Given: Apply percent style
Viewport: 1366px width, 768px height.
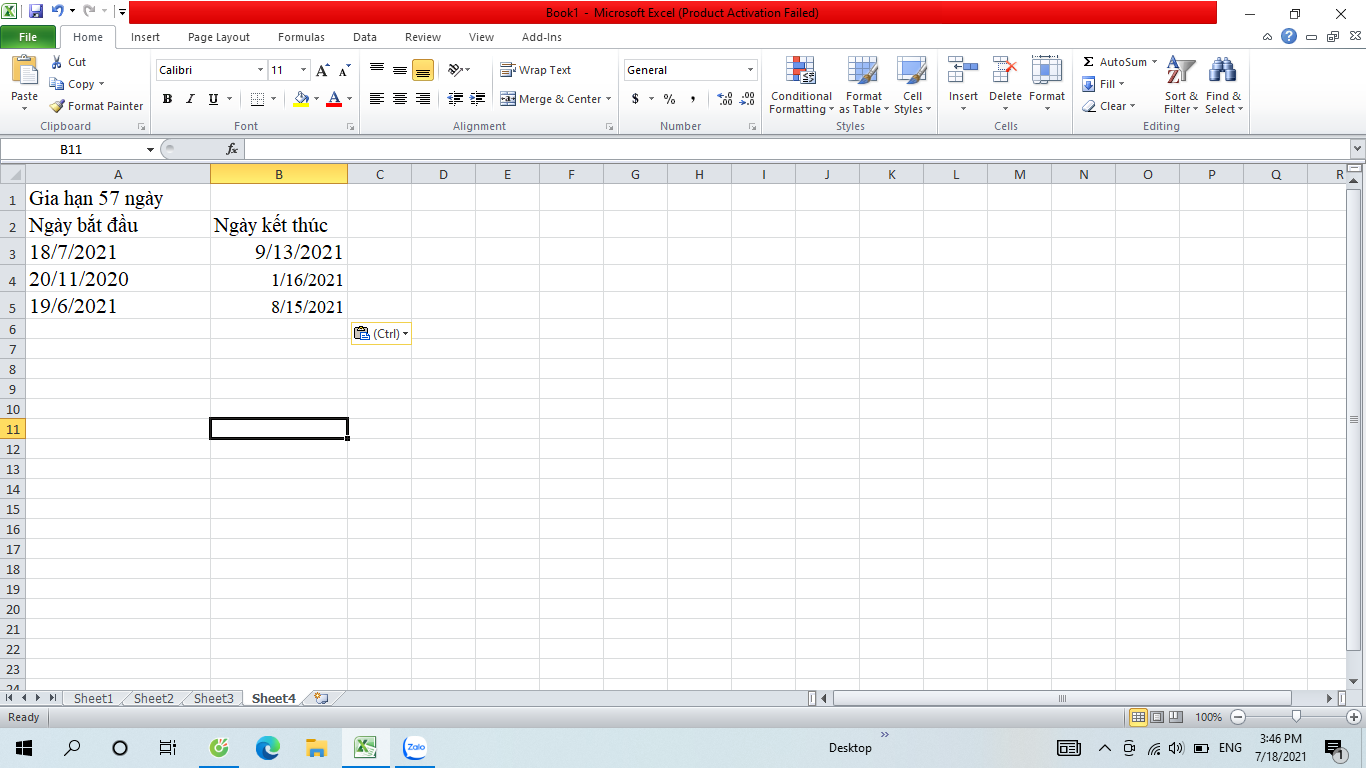Looking at the screenshot, I should [x=669, y=99].
